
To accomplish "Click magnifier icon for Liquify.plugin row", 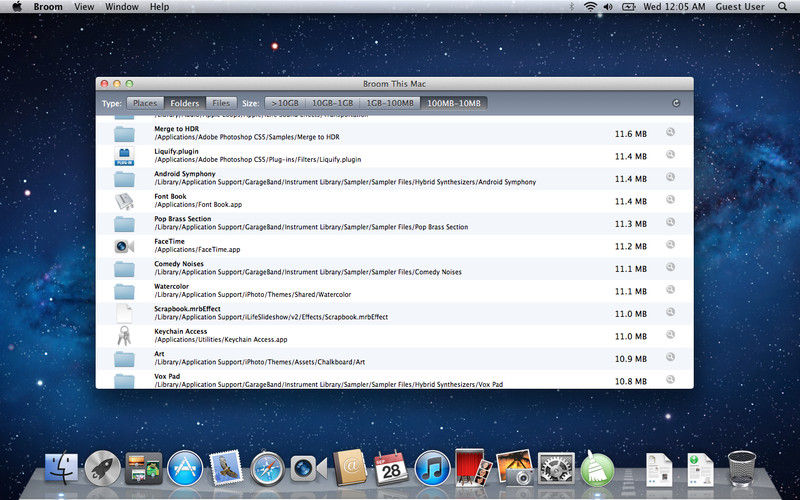I will pos(670,155).
